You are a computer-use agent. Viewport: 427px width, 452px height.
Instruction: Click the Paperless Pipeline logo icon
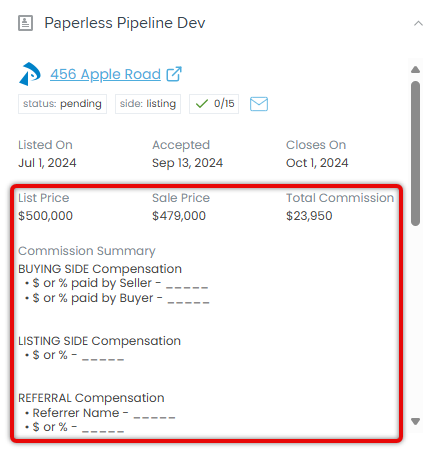click(30, 74)
